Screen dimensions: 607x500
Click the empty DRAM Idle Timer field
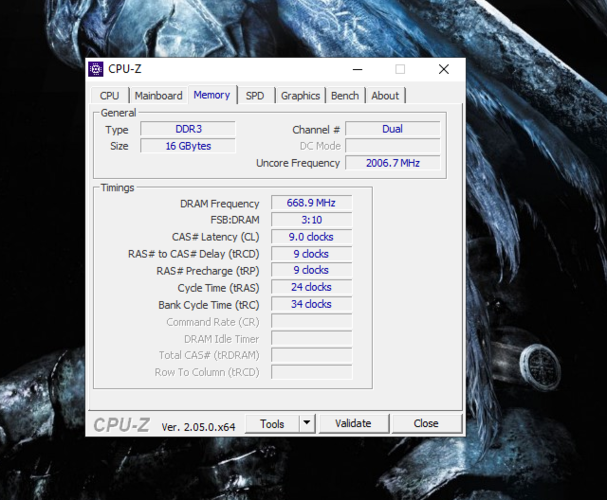click(x=312, y=338)
